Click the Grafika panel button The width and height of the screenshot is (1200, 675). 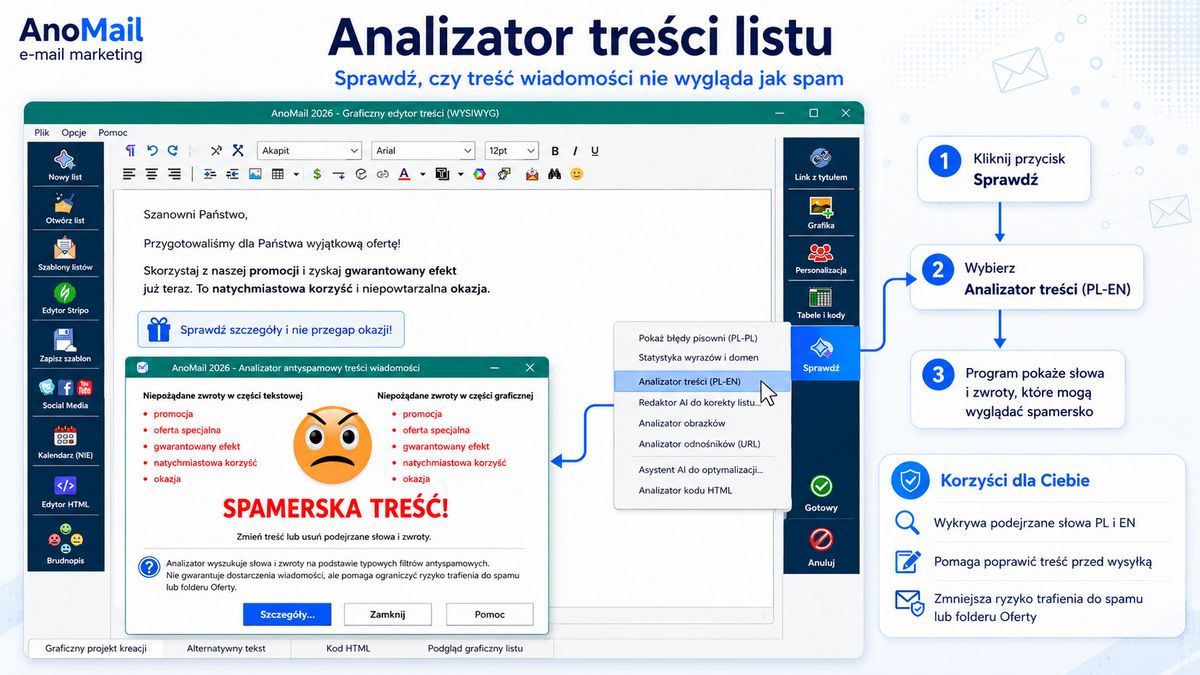821,212
